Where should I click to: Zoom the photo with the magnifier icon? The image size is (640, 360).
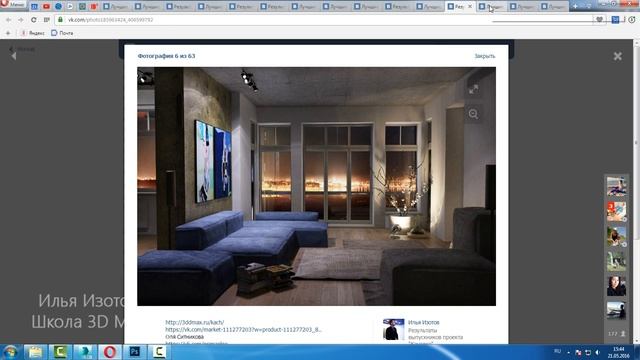[473, 114]
